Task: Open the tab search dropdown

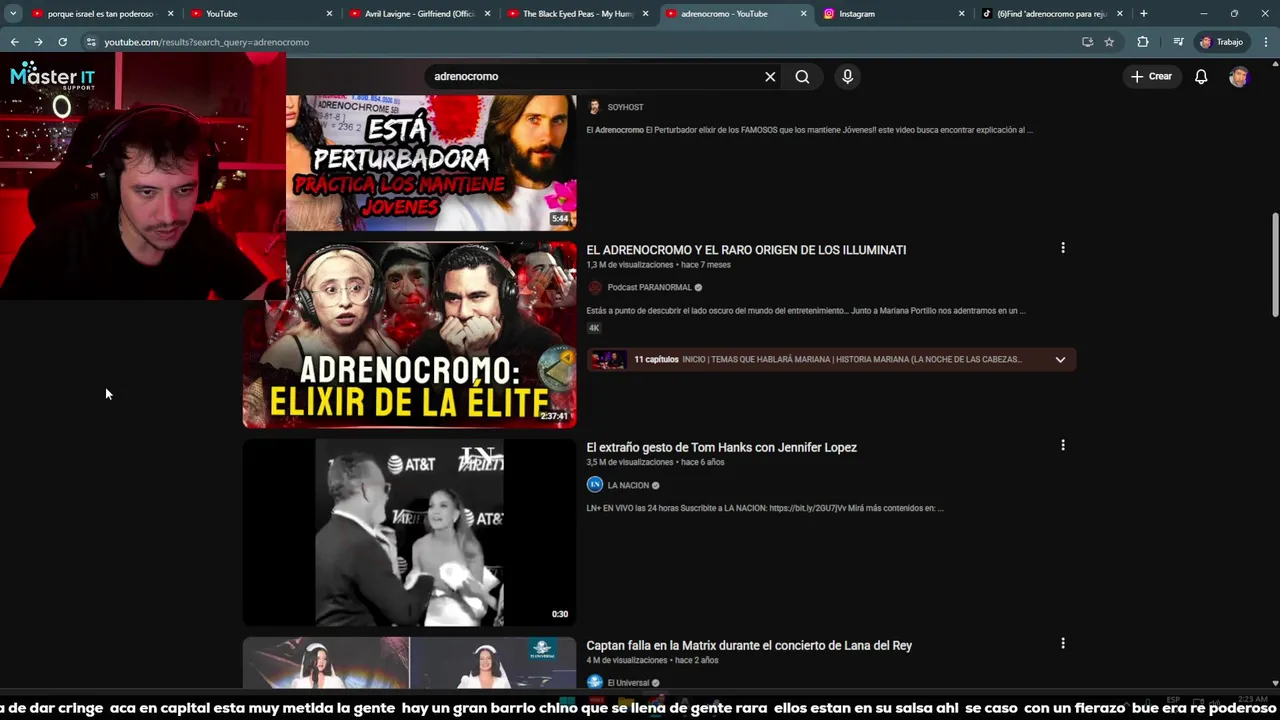Action: 13,14
